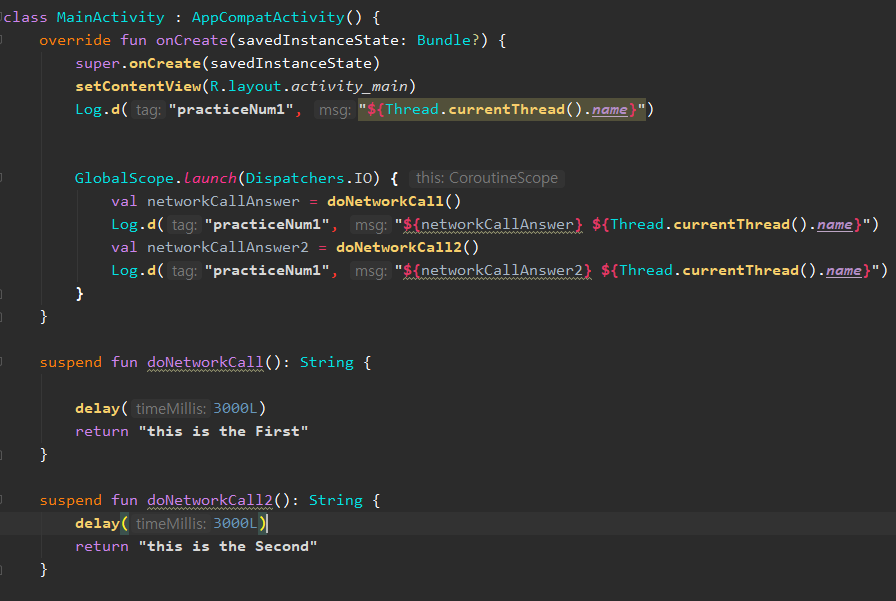Click the override keyword
896x601 pixels.
[75, 40]
